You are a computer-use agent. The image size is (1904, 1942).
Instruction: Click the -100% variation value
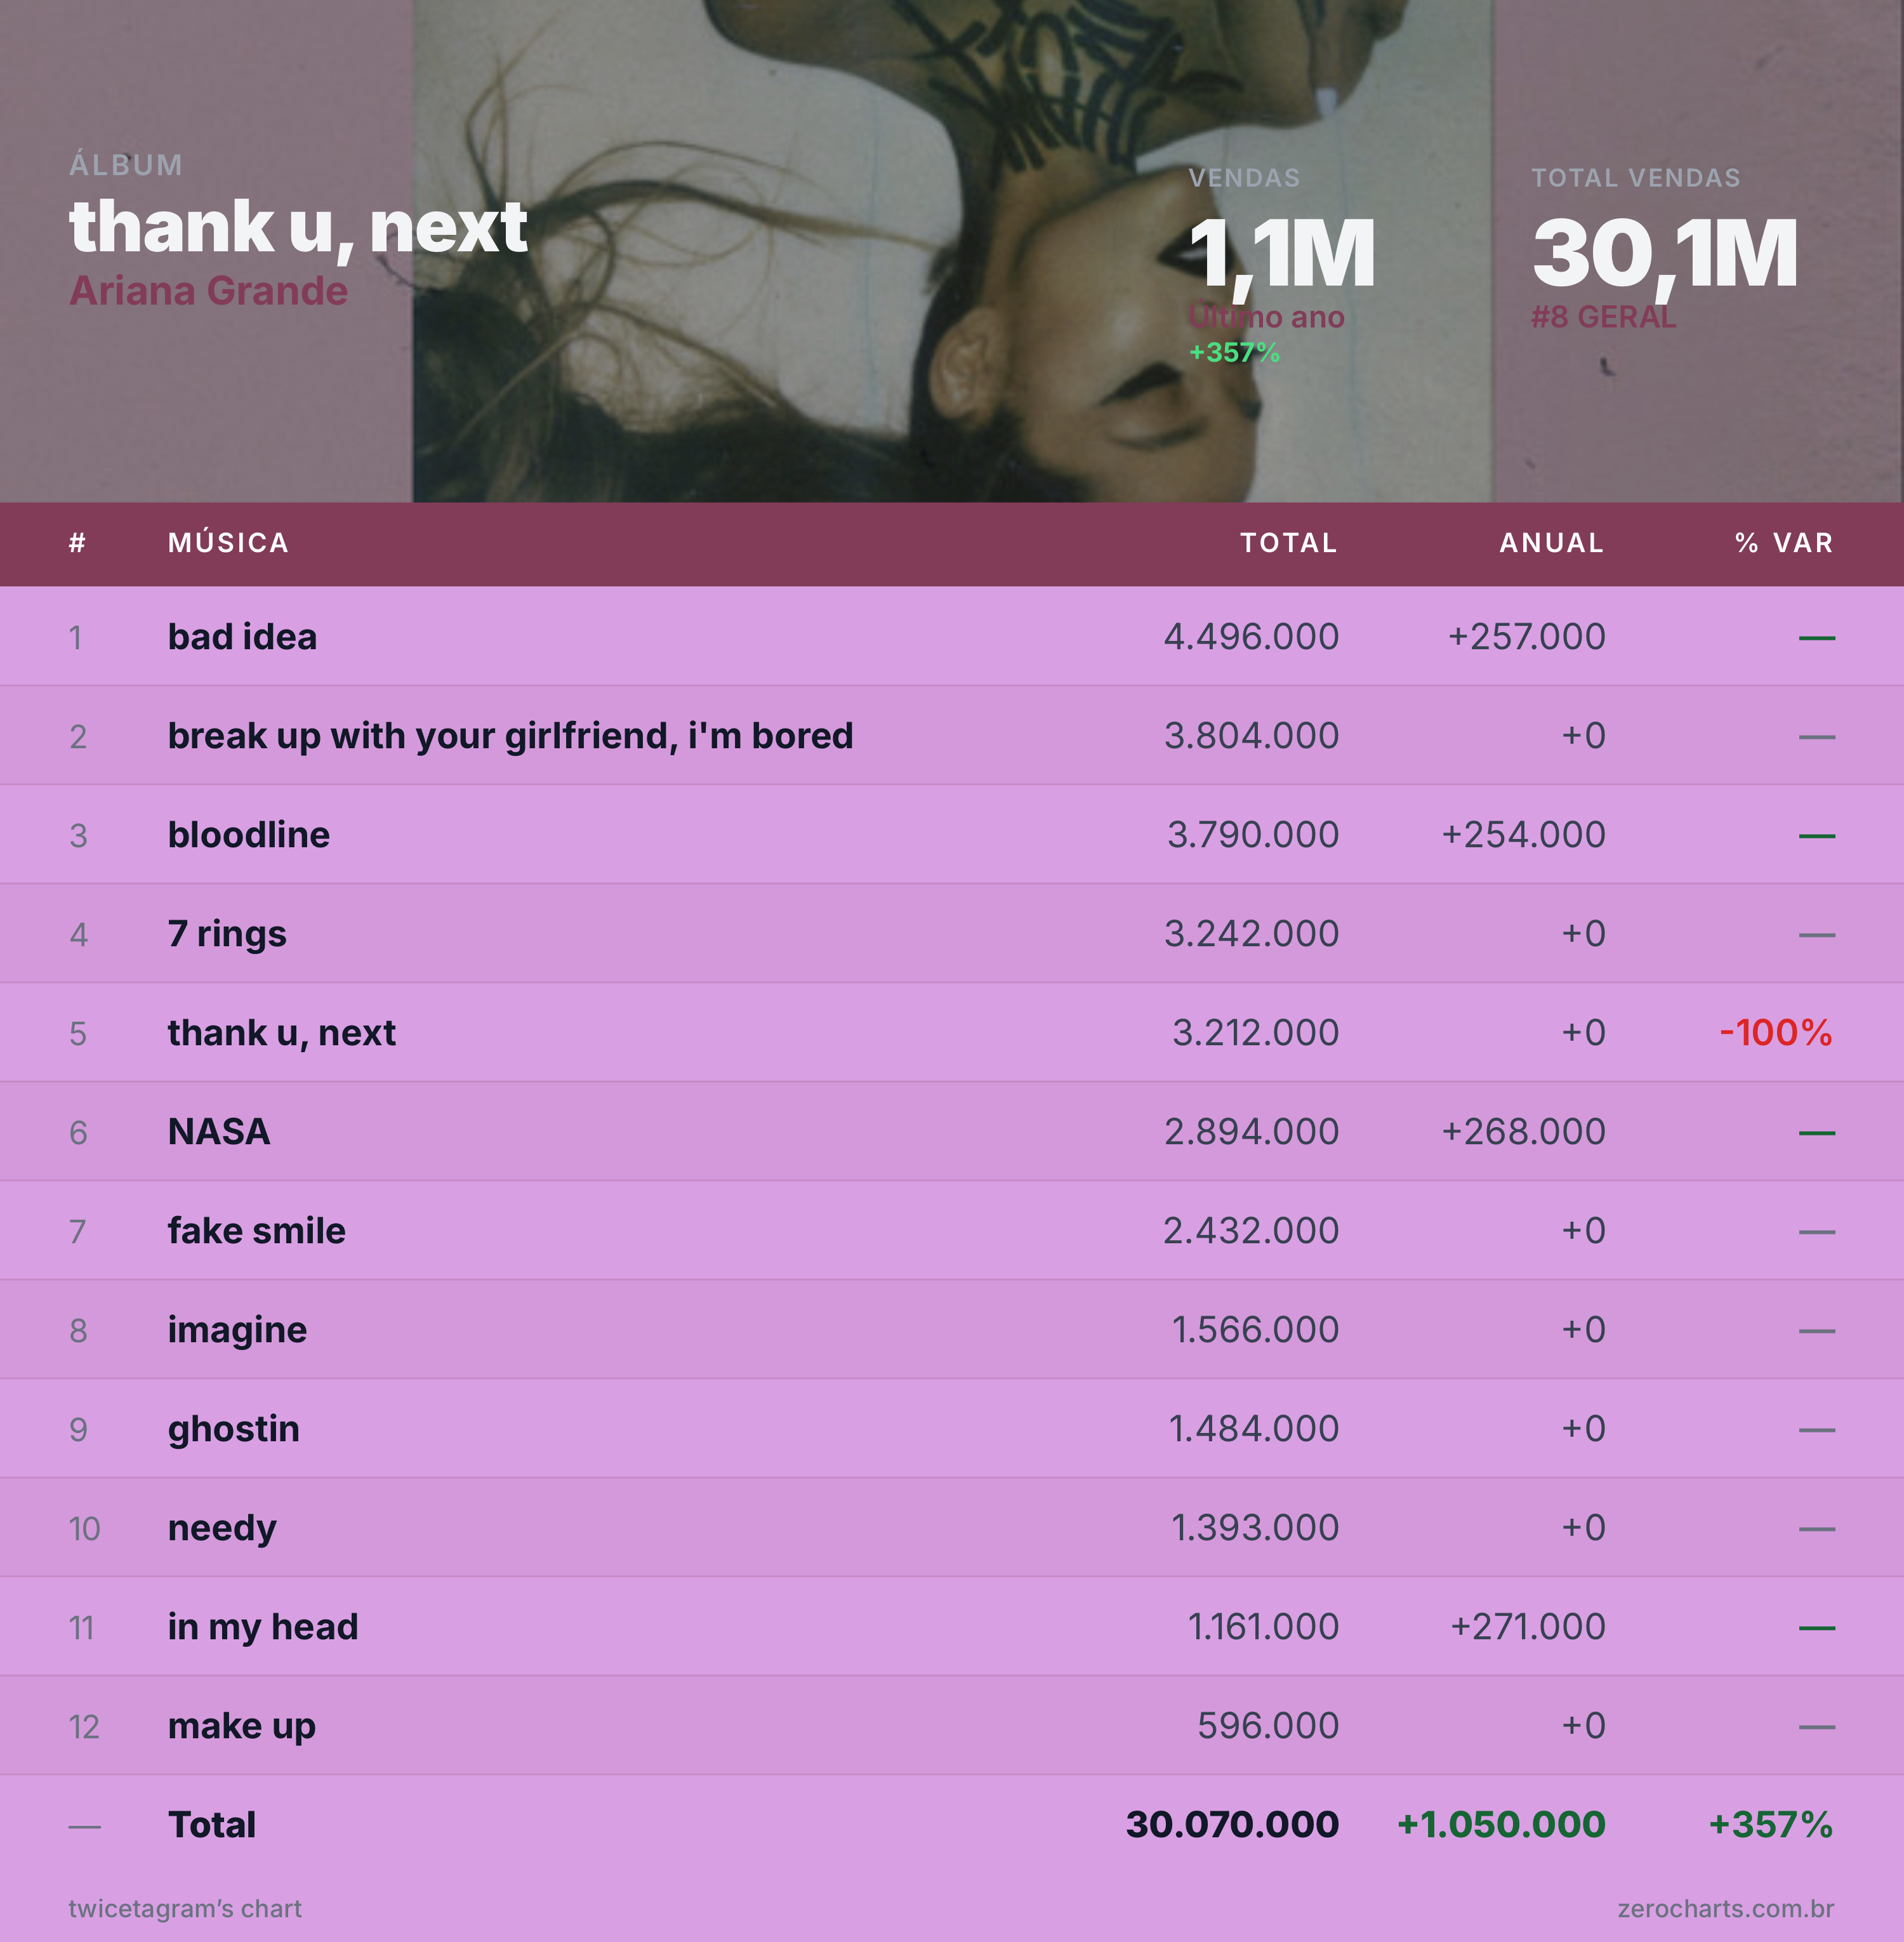pyautogui.click(x=1776, y=1032)
